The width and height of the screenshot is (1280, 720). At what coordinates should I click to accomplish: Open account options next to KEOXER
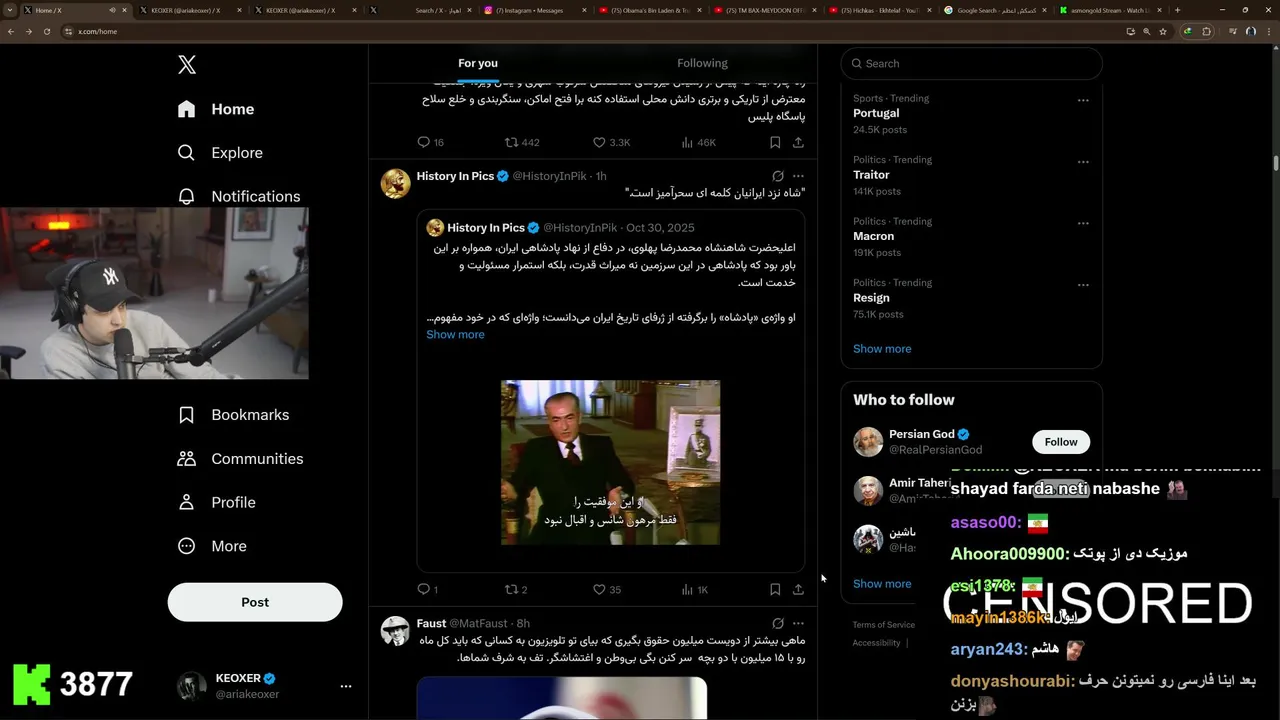click(346, 686)
